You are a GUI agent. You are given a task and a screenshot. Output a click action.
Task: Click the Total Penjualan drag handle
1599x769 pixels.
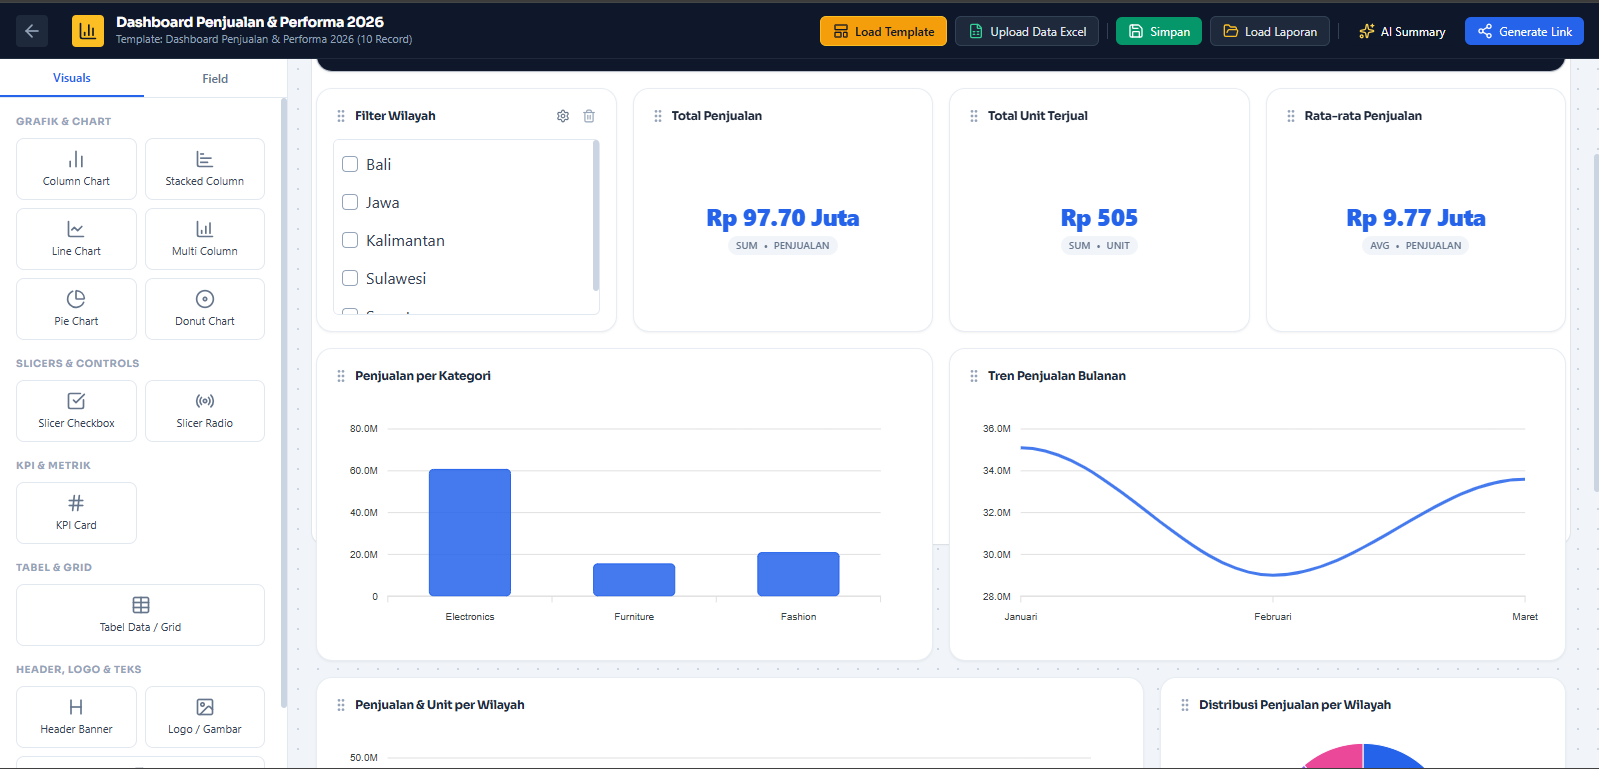pos(658,116)
